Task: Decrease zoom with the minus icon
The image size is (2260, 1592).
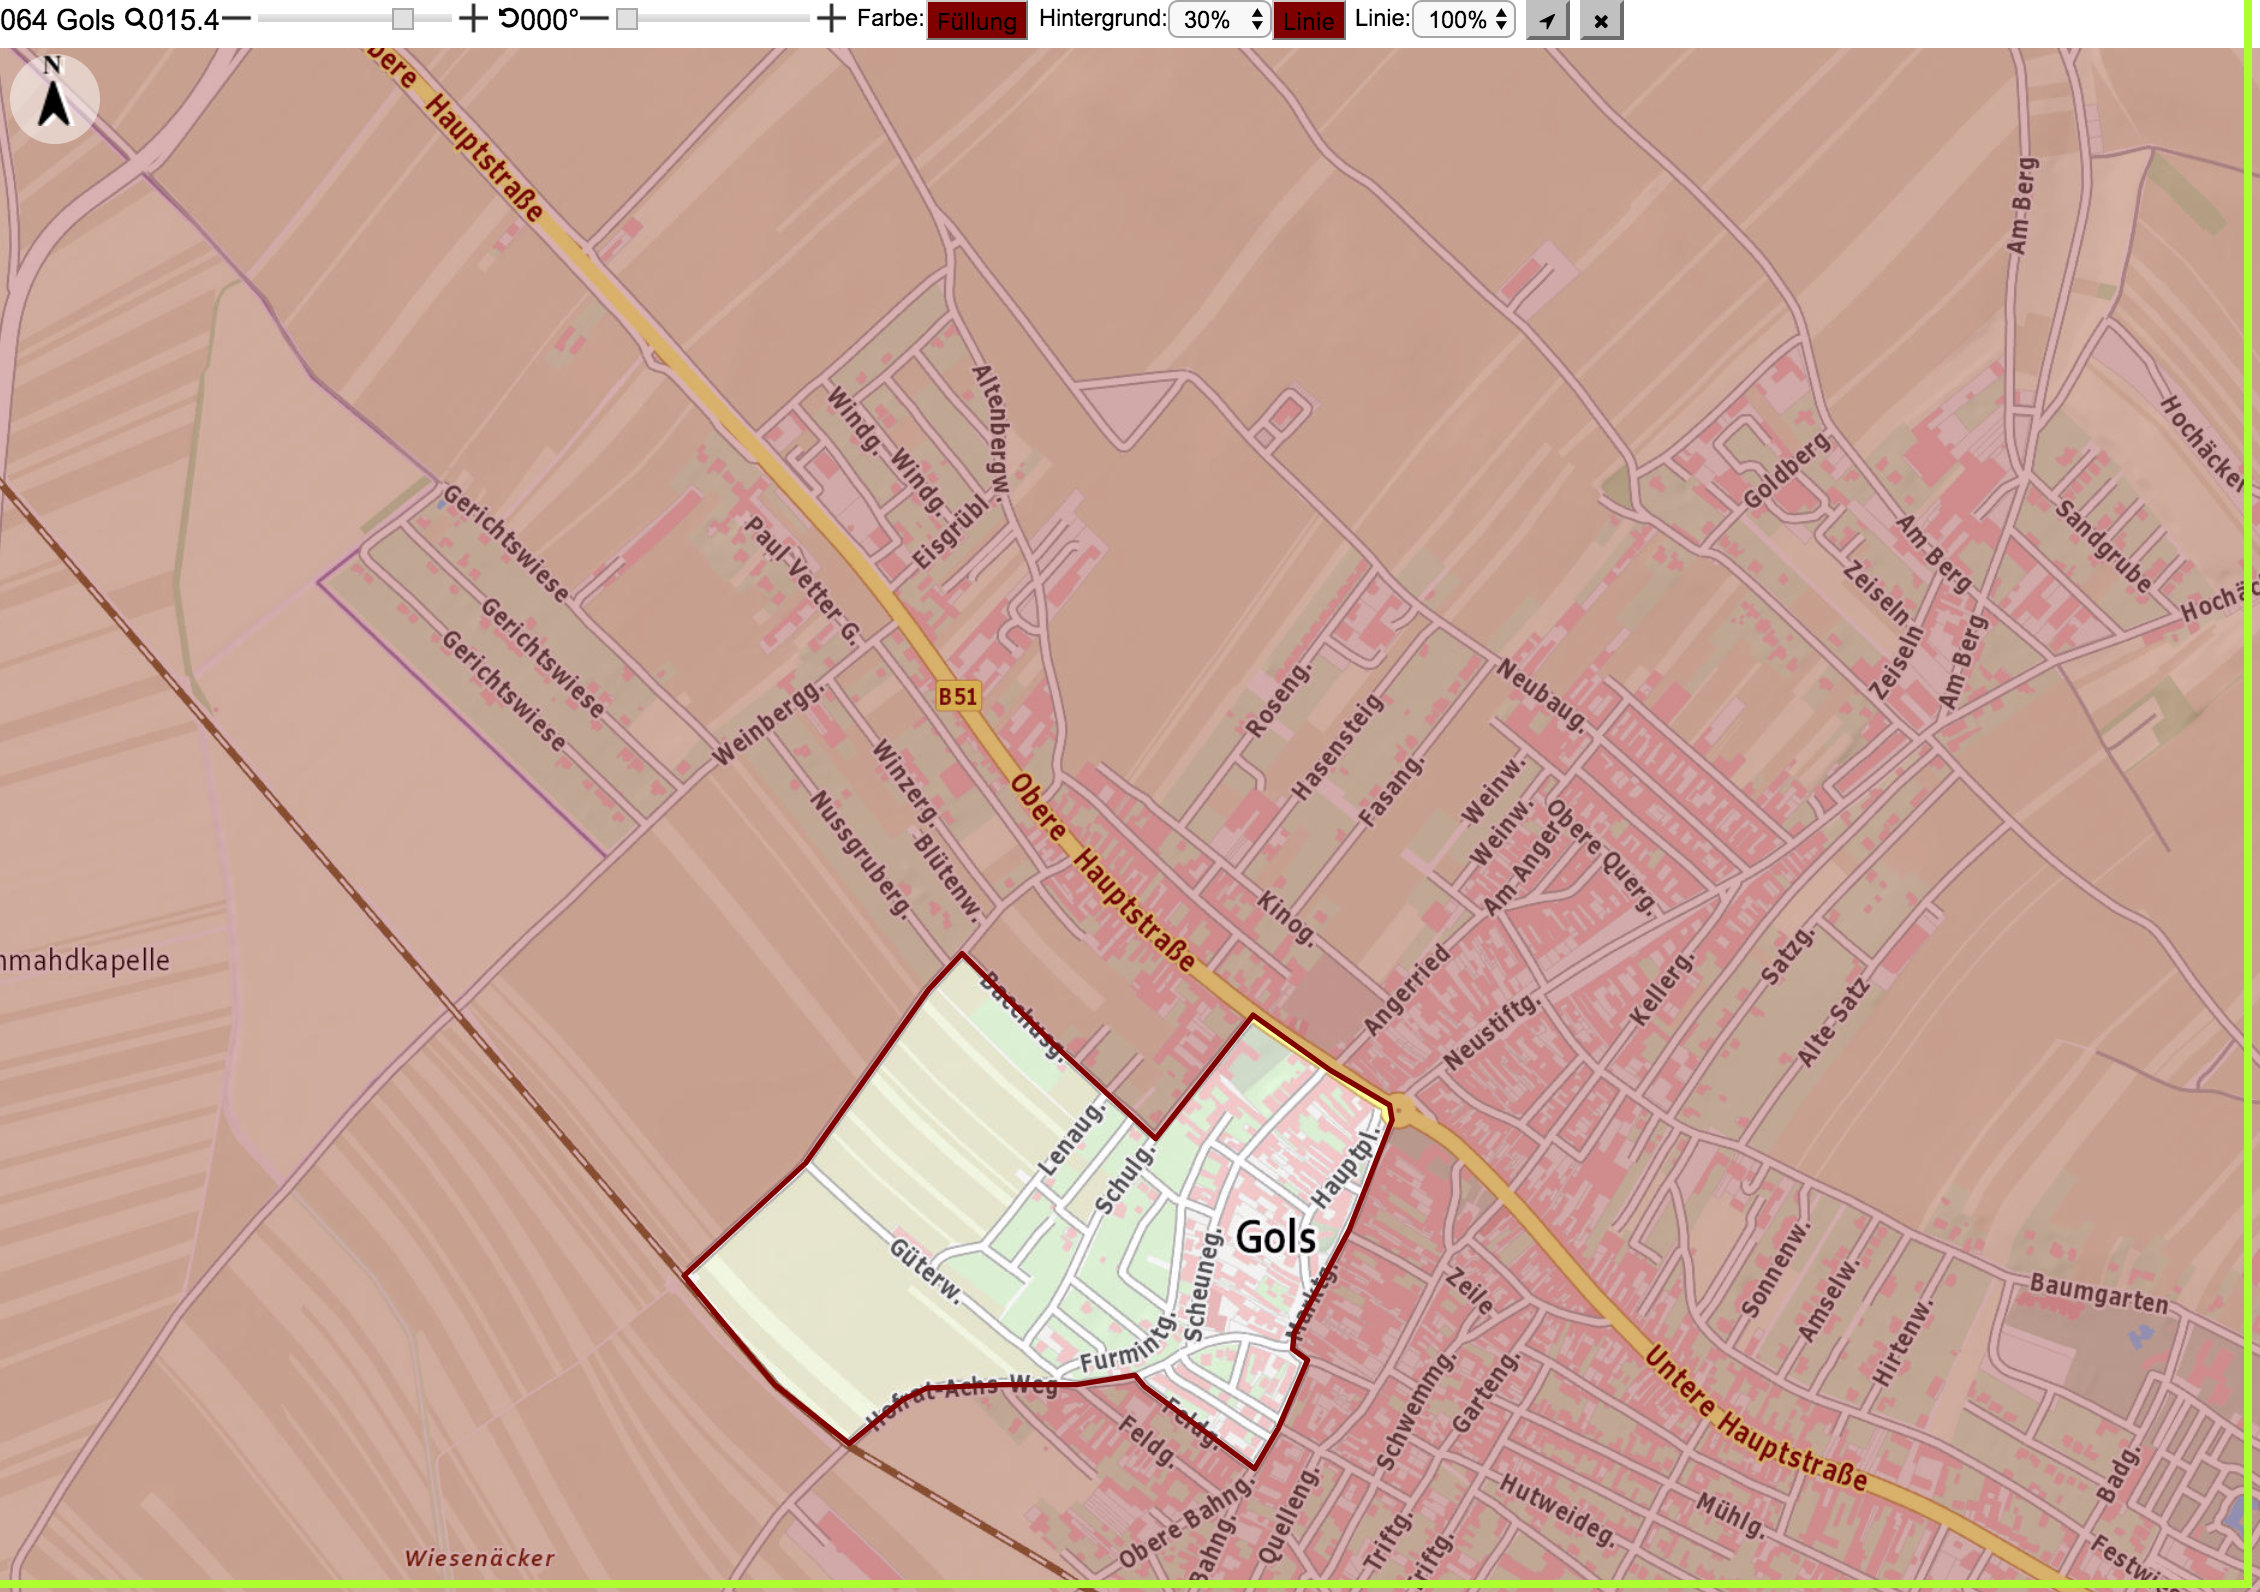Action: (236, 19)
